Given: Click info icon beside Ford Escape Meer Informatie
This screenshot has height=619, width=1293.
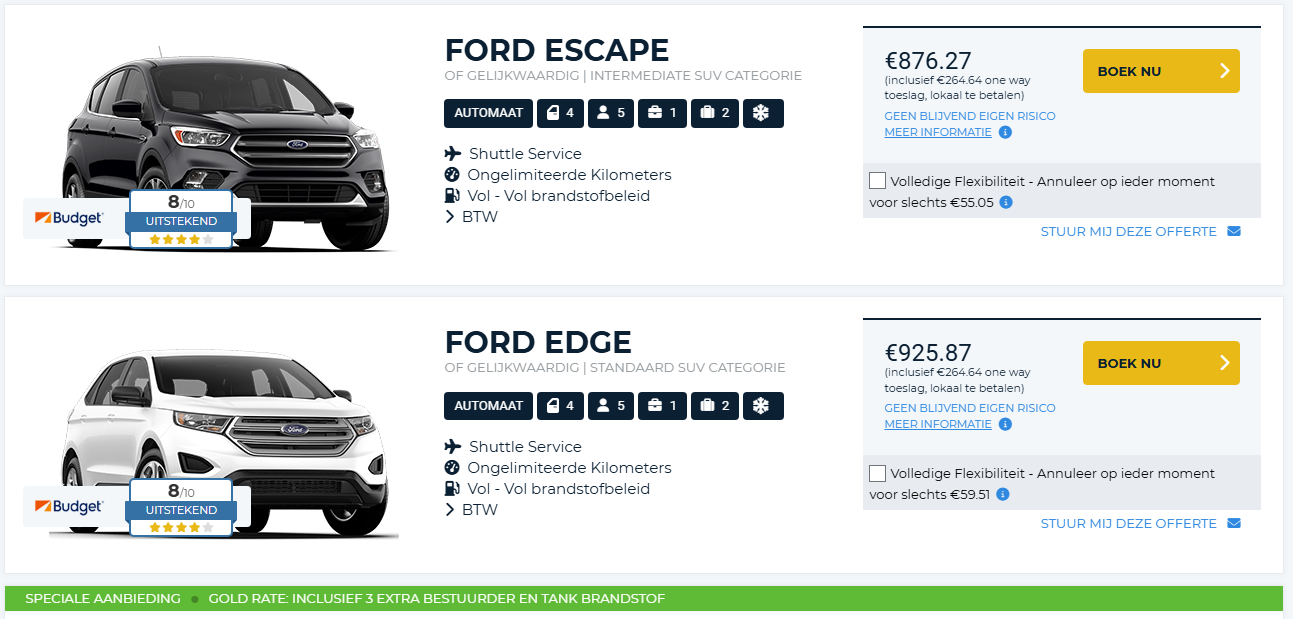Looking at the screenshot, I should [1006, 132].
